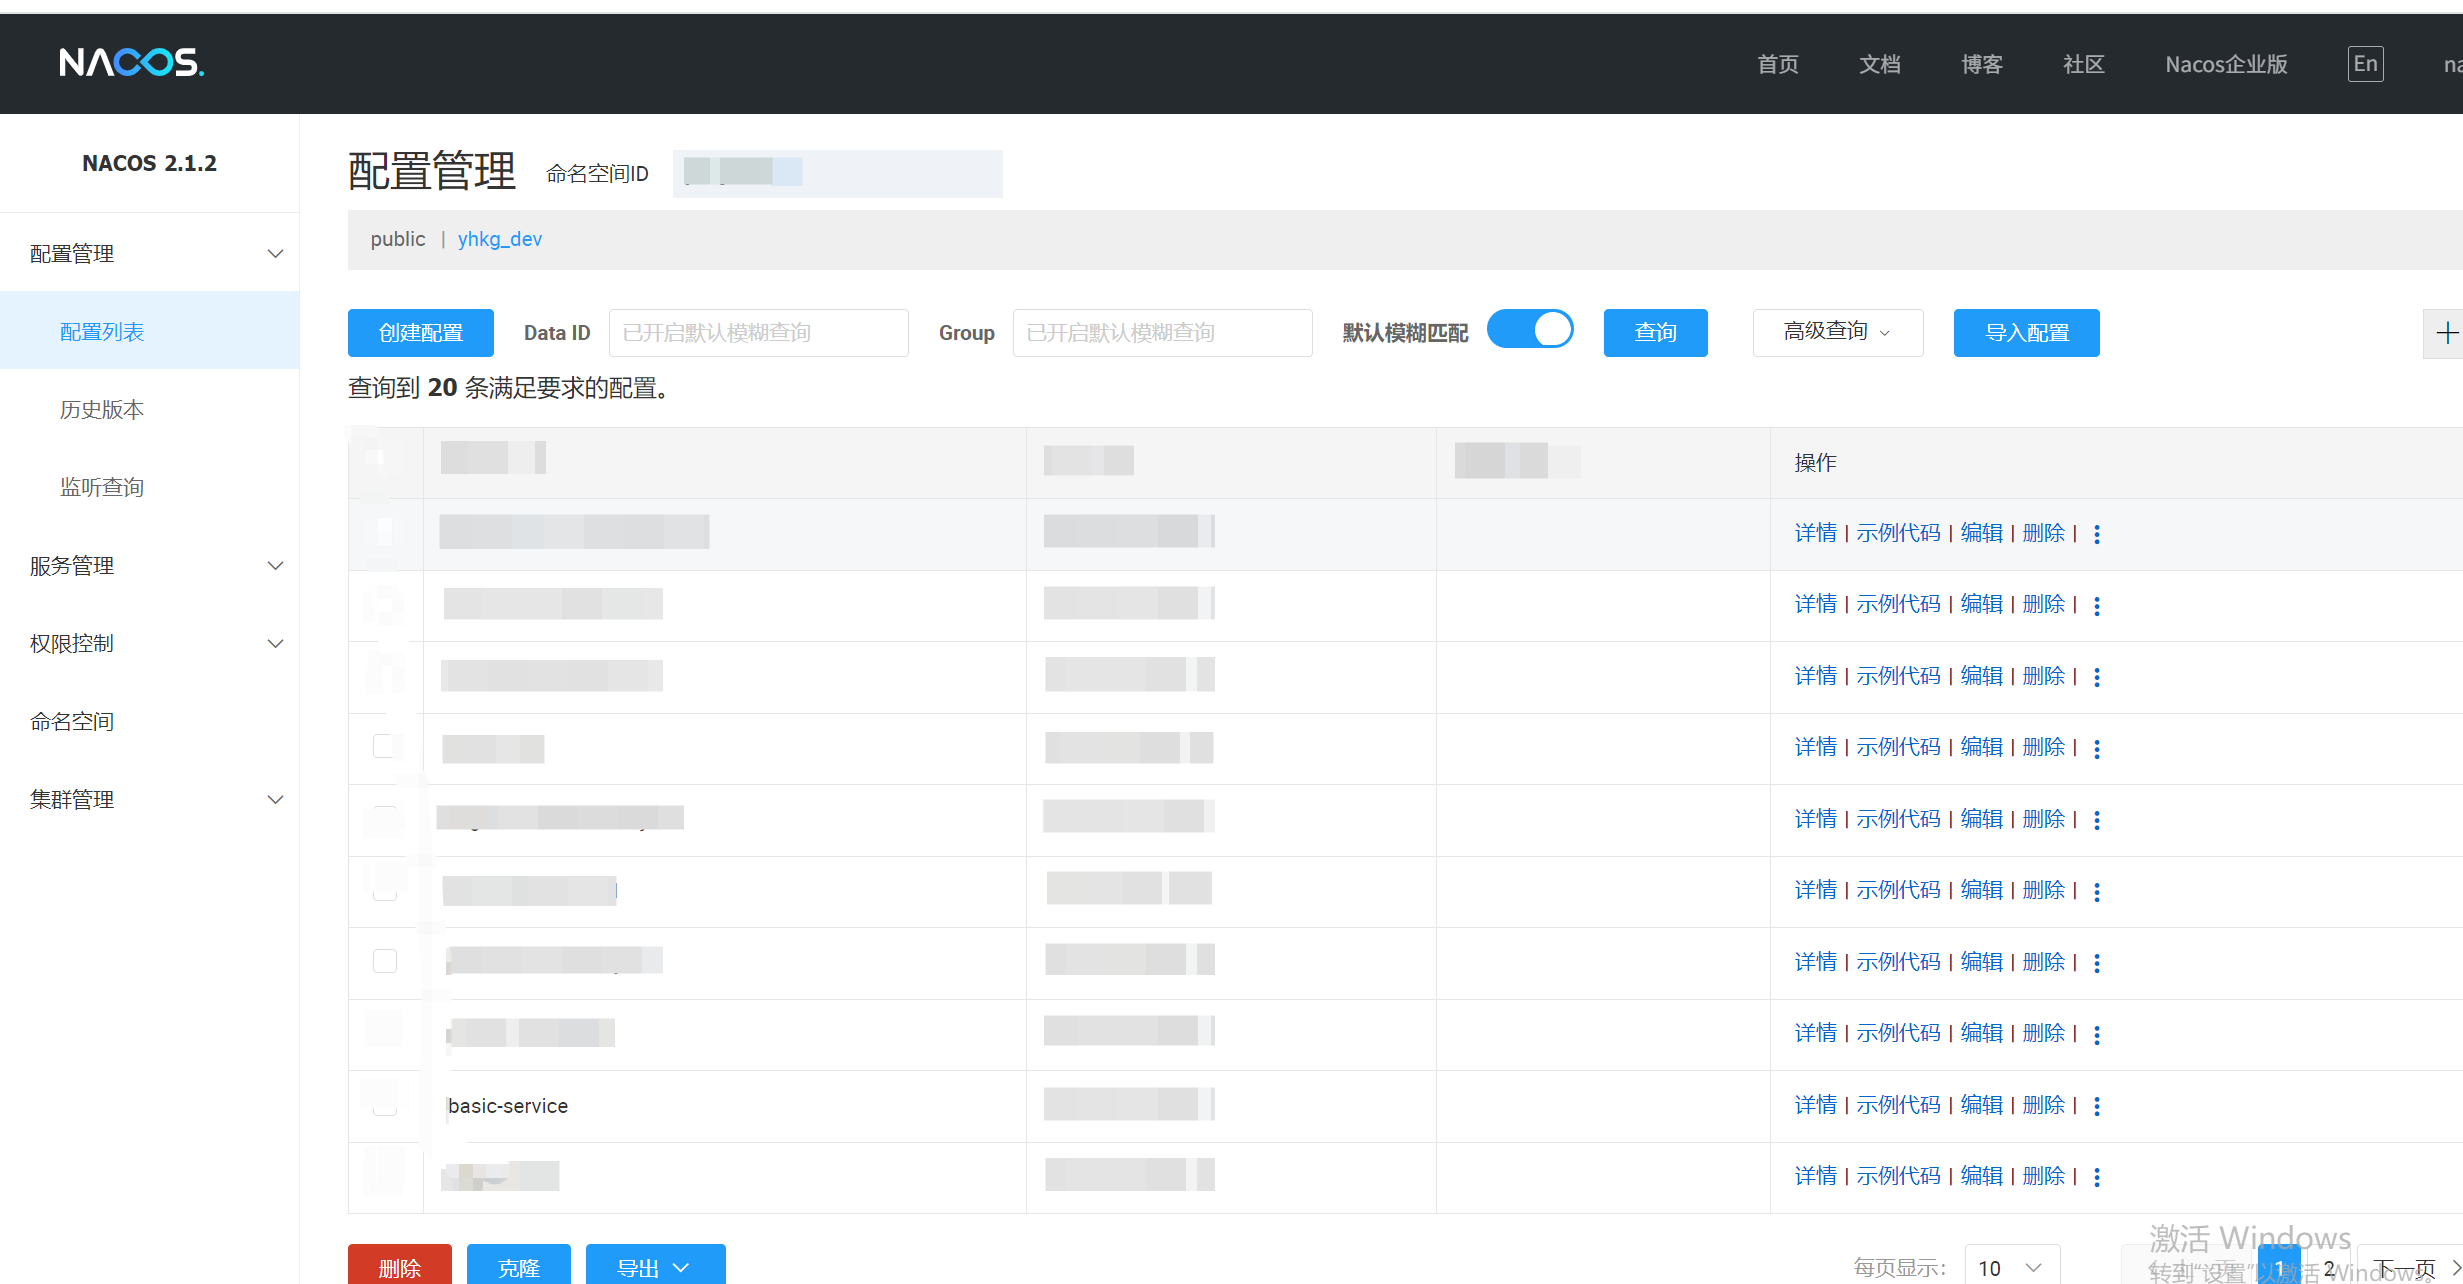2463x1284 pixels.
Task: Expand the 集群管理 sidebar section
Action: pyautogui.click(x=150, y=800)
